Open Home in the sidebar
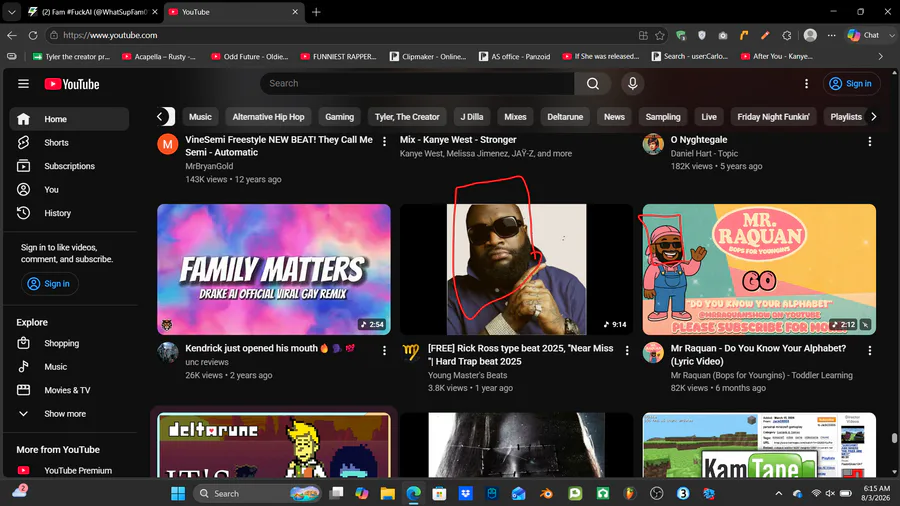This screenshot has width=900, height=506. (69, 119)
